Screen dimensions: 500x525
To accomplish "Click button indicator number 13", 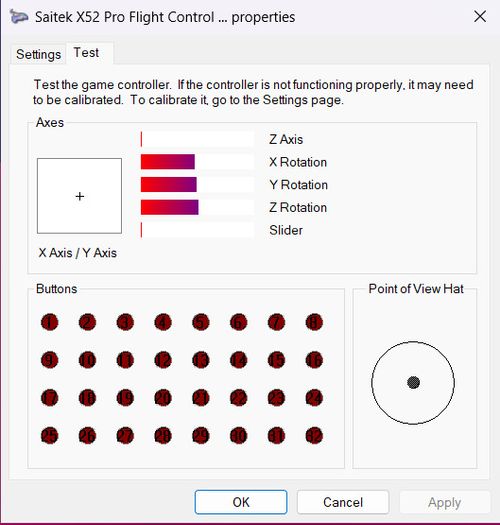I will (x=201, y=360).
